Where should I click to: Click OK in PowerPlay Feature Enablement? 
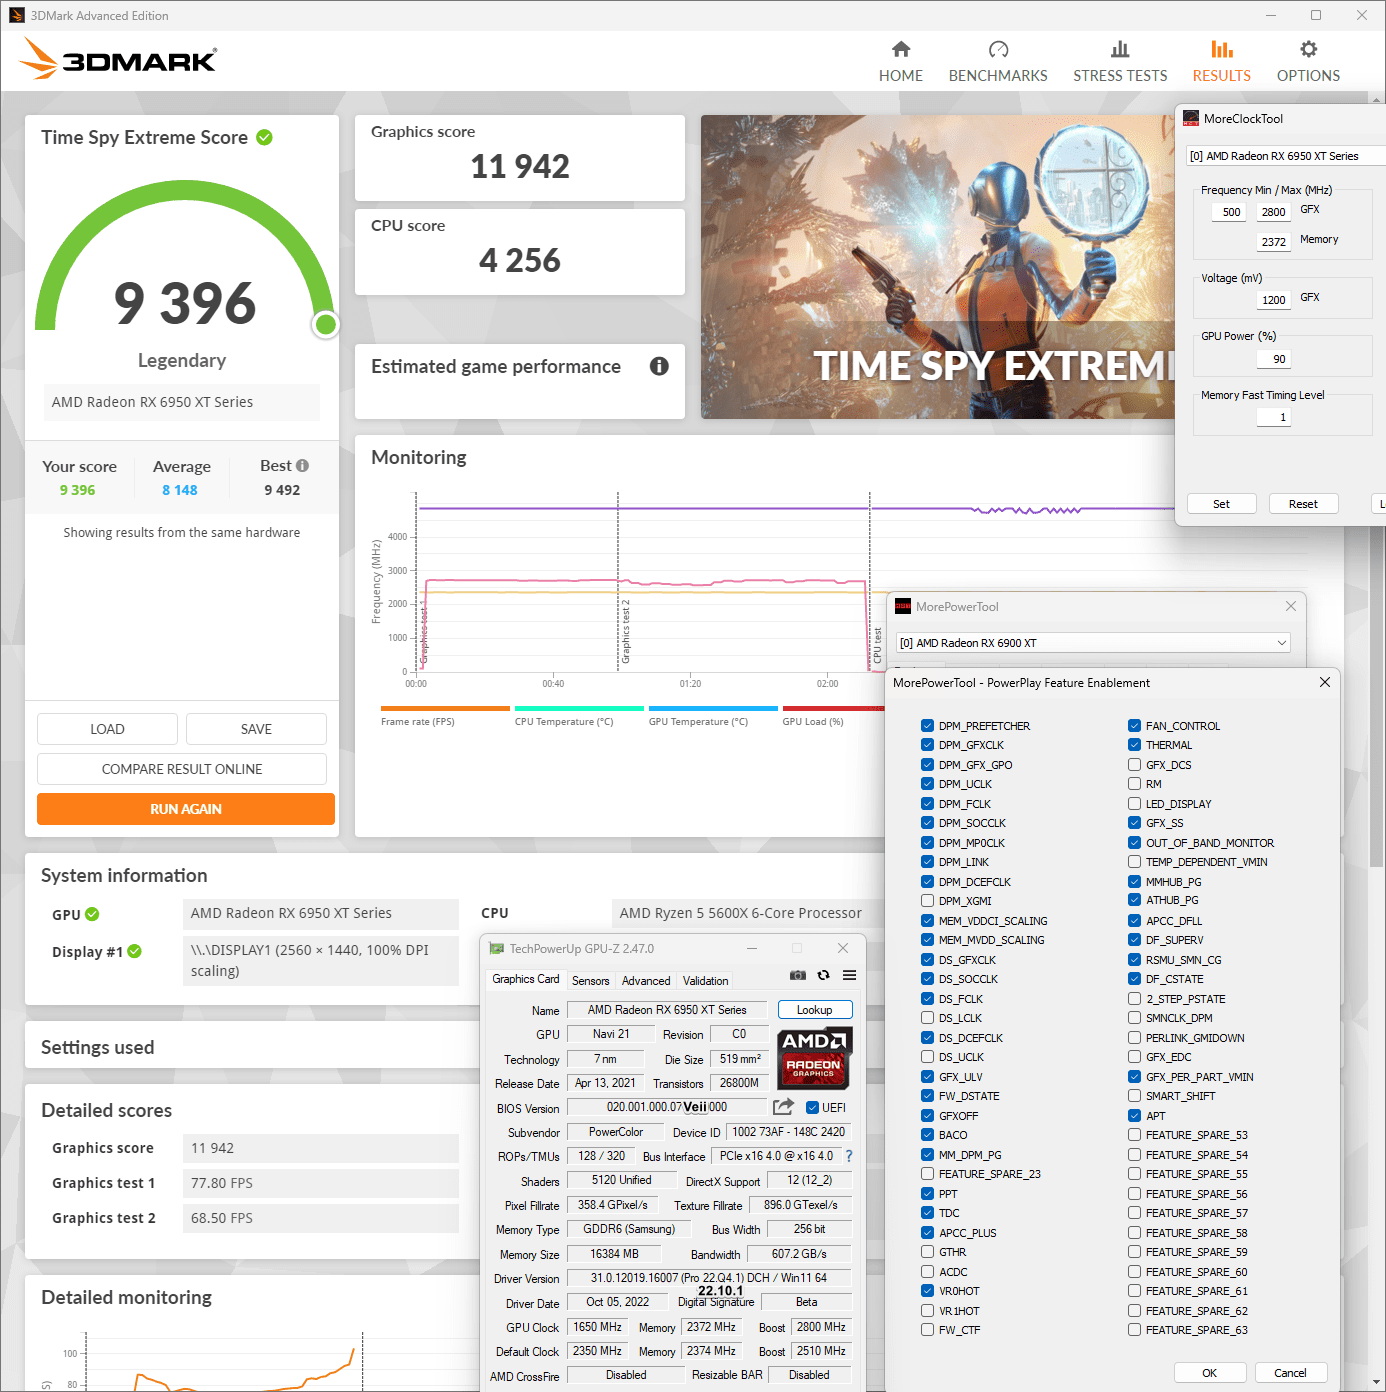(1209, 1373)
